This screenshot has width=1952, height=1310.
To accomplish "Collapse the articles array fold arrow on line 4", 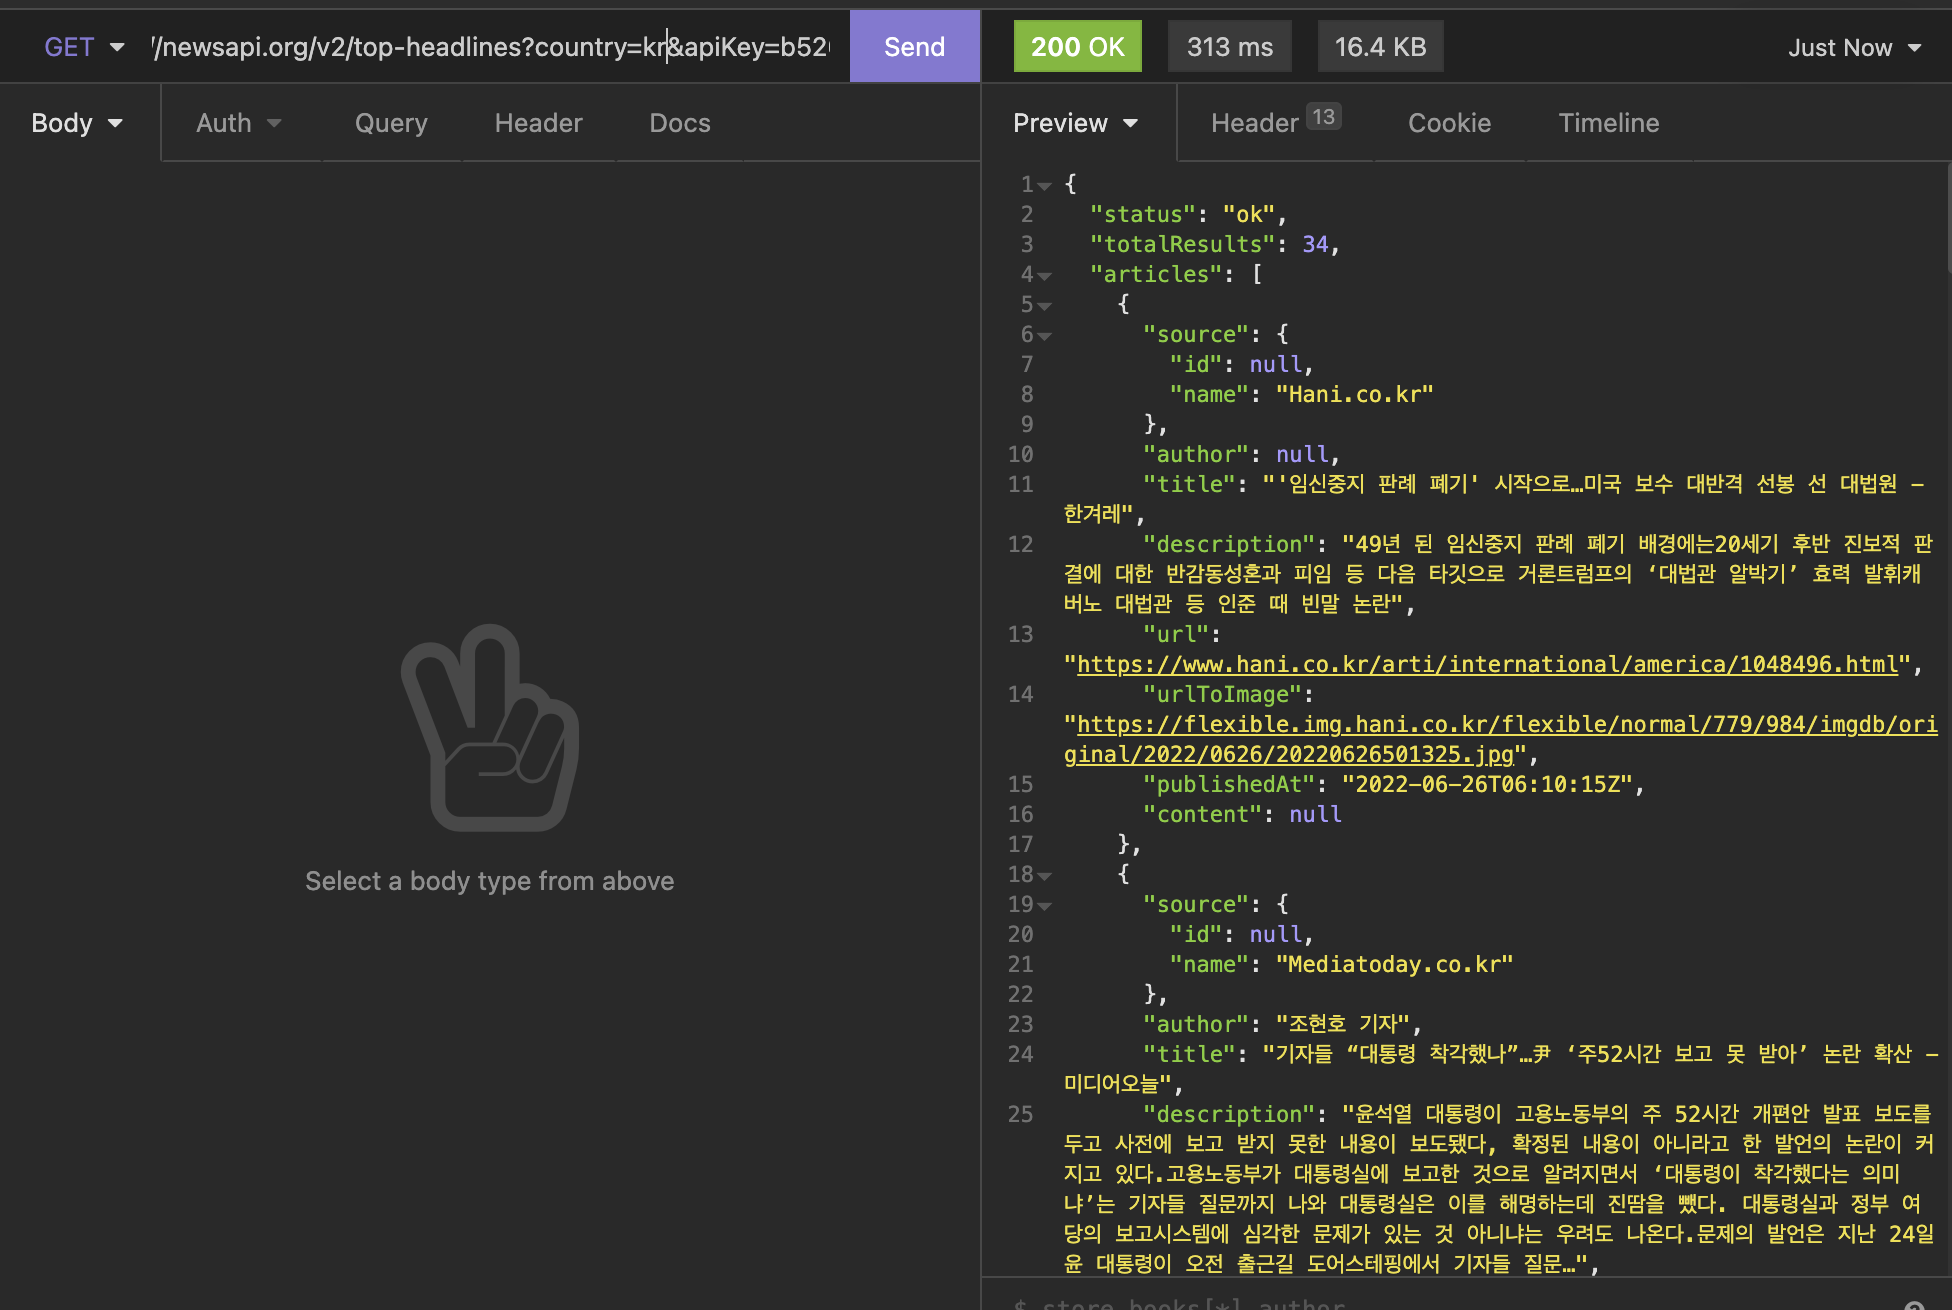I will click(1045, 276).
